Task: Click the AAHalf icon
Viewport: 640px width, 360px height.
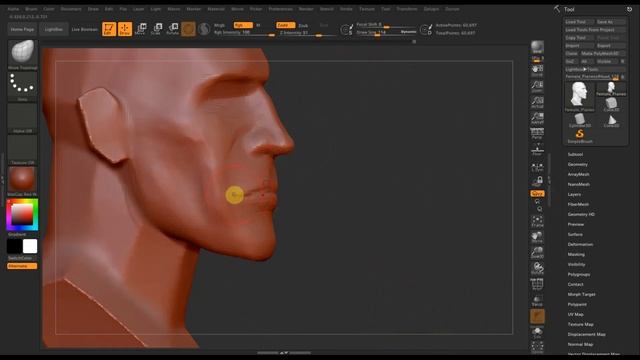Action: [x=537, y=118]
